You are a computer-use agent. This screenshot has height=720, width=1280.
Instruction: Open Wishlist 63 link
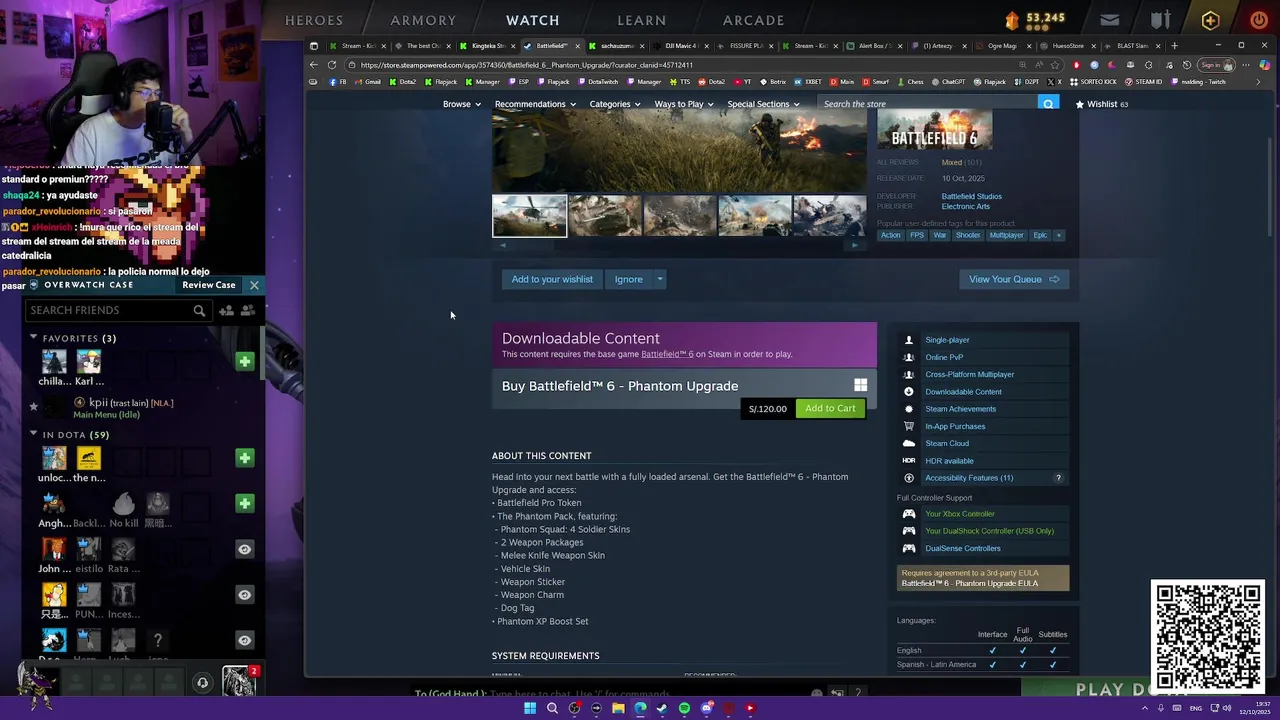point(1101,104)
